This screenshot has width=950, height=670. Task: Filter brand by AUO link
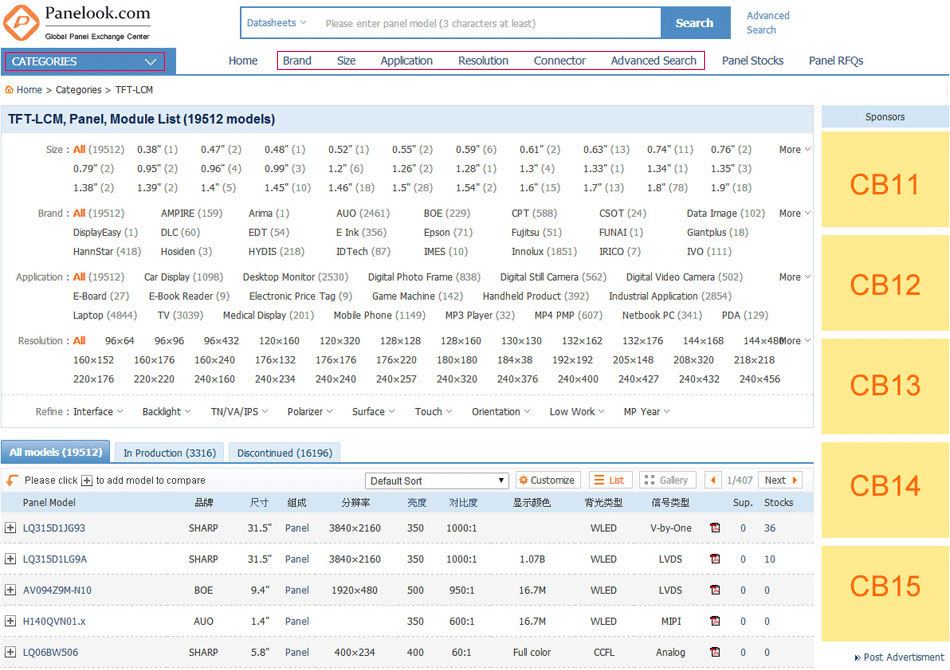click(x=348, y=213)
